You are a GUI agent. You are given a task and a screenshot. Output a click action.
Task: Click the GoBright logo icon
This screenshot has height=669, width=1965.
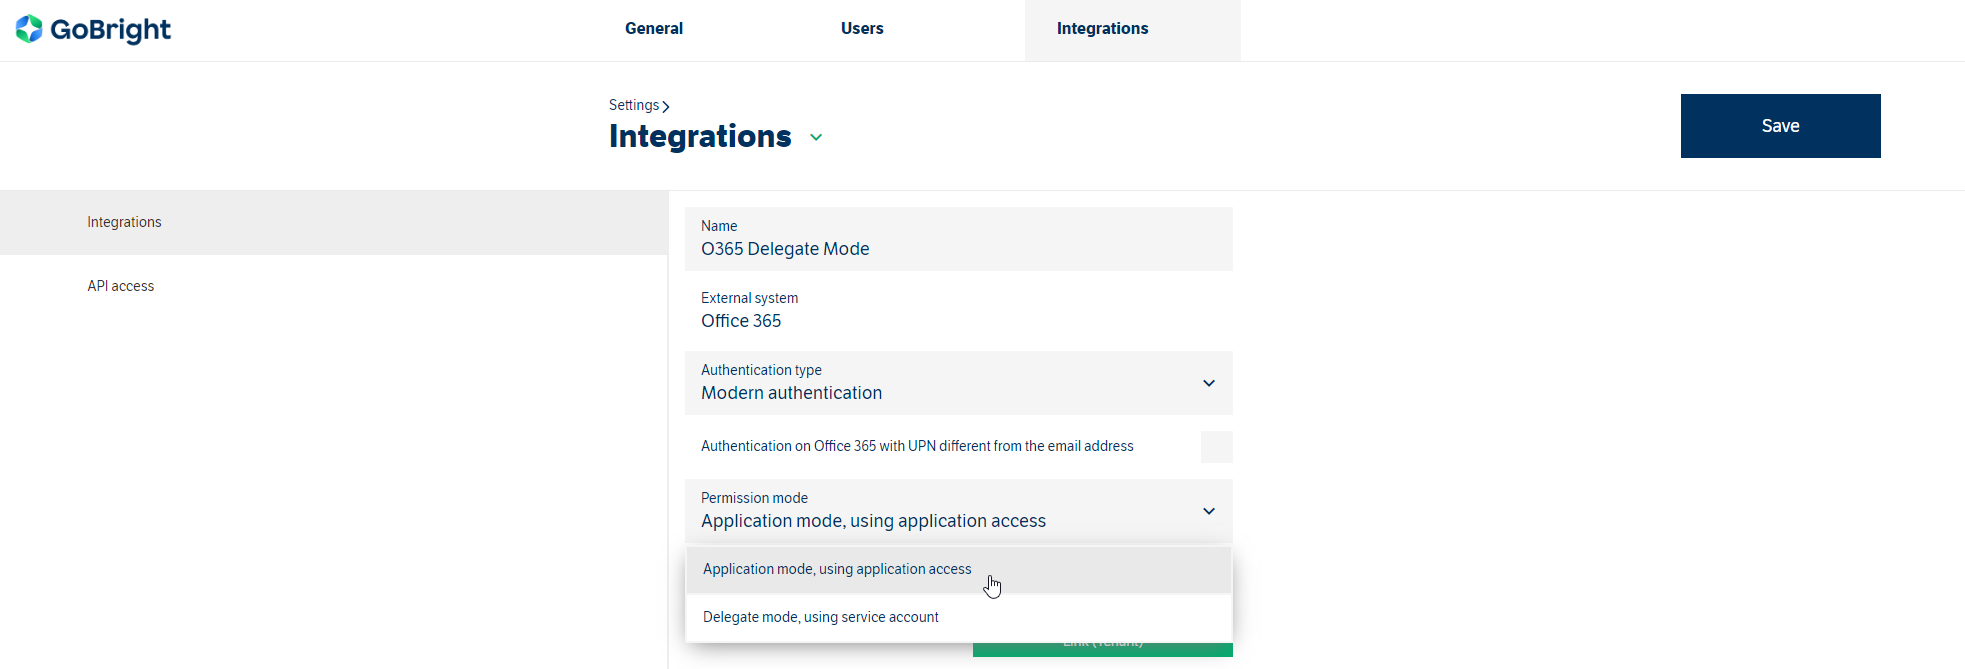point(29,29)
